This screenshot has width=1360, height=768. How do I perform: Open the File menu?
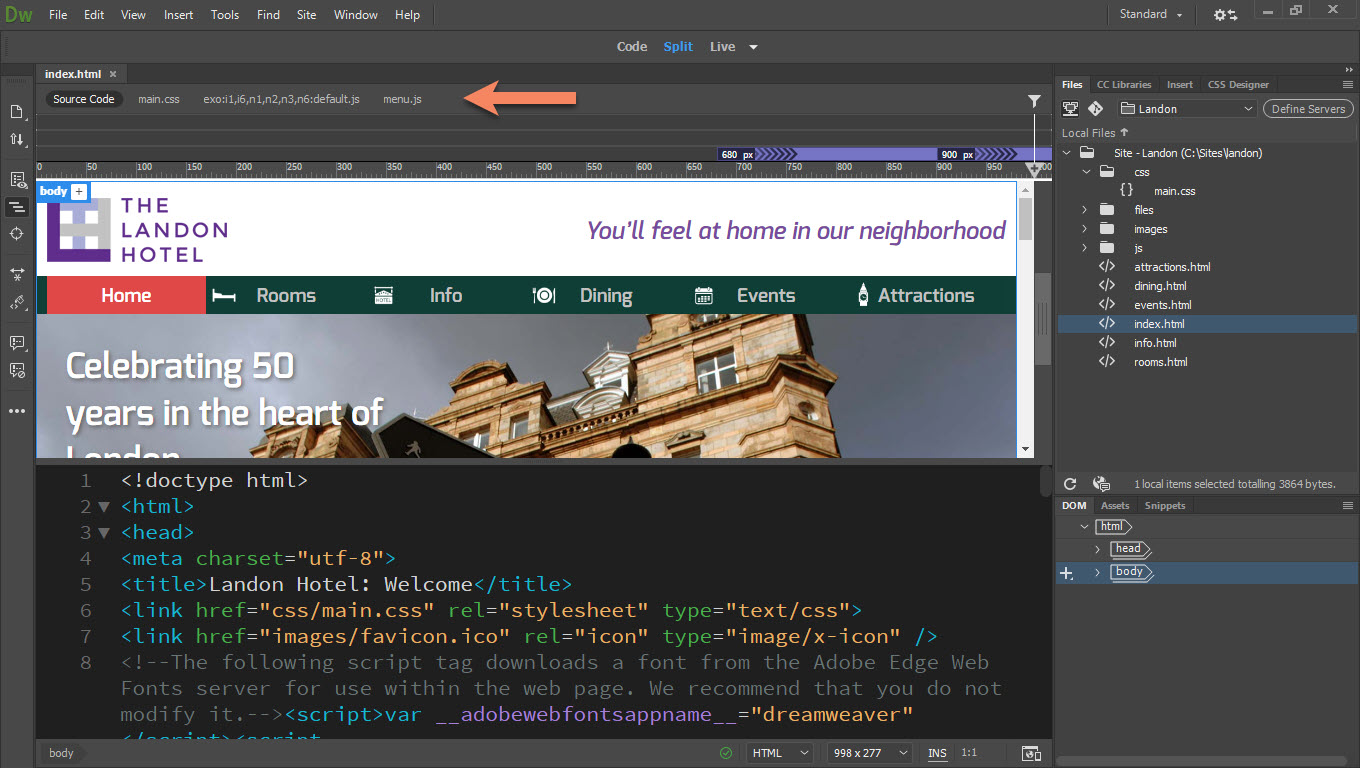pos(58,15)
